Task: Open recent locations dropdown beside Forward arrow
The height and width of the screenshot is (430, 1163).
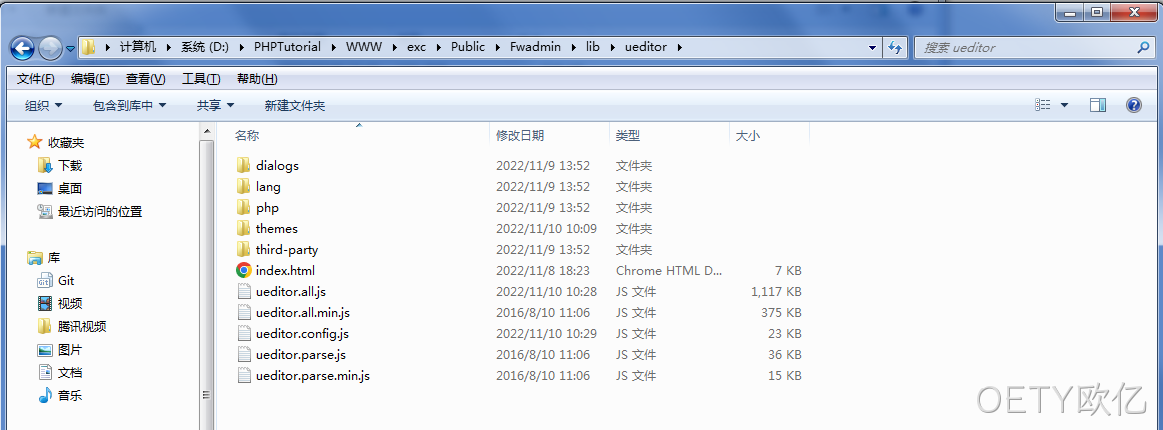Action: click(x=70, y=49)
